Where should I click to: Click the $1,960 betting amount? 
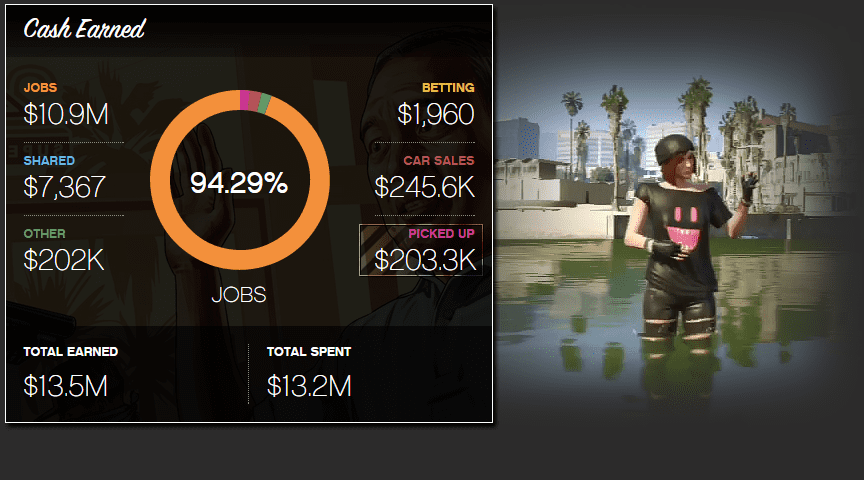(436, 114)
